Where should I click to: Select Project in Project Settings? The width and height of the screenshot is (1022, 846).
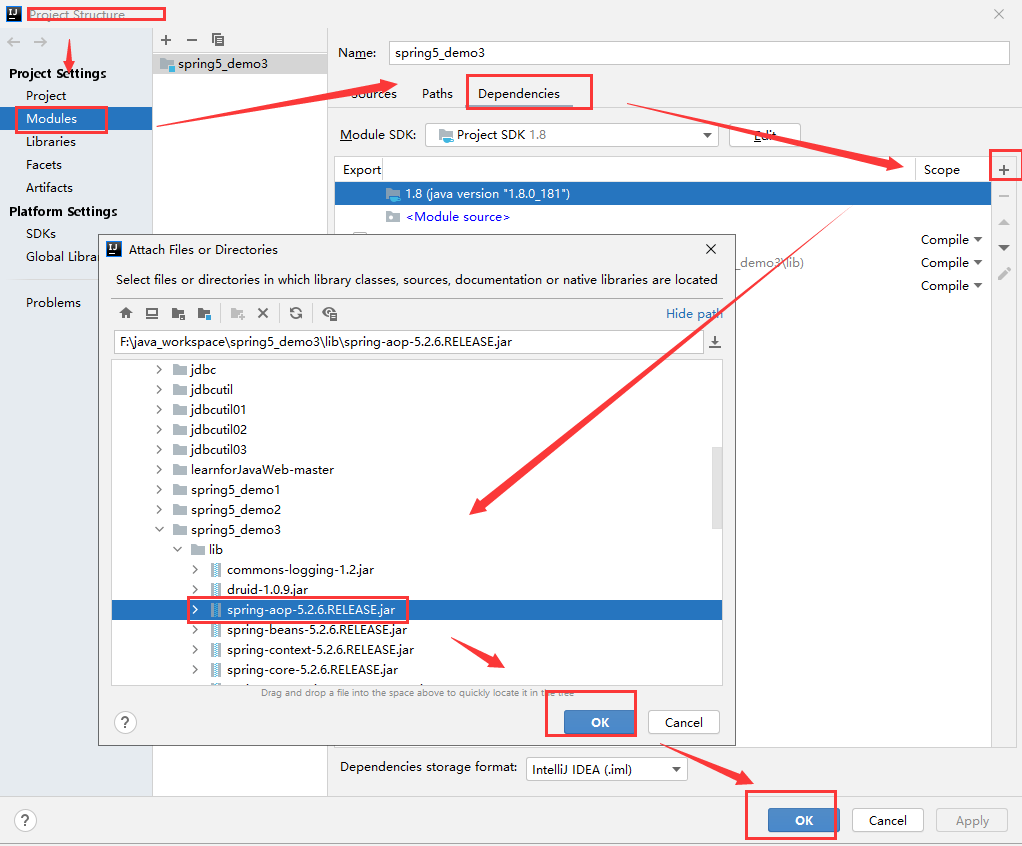pyautogui.click(x=46, y=96)
